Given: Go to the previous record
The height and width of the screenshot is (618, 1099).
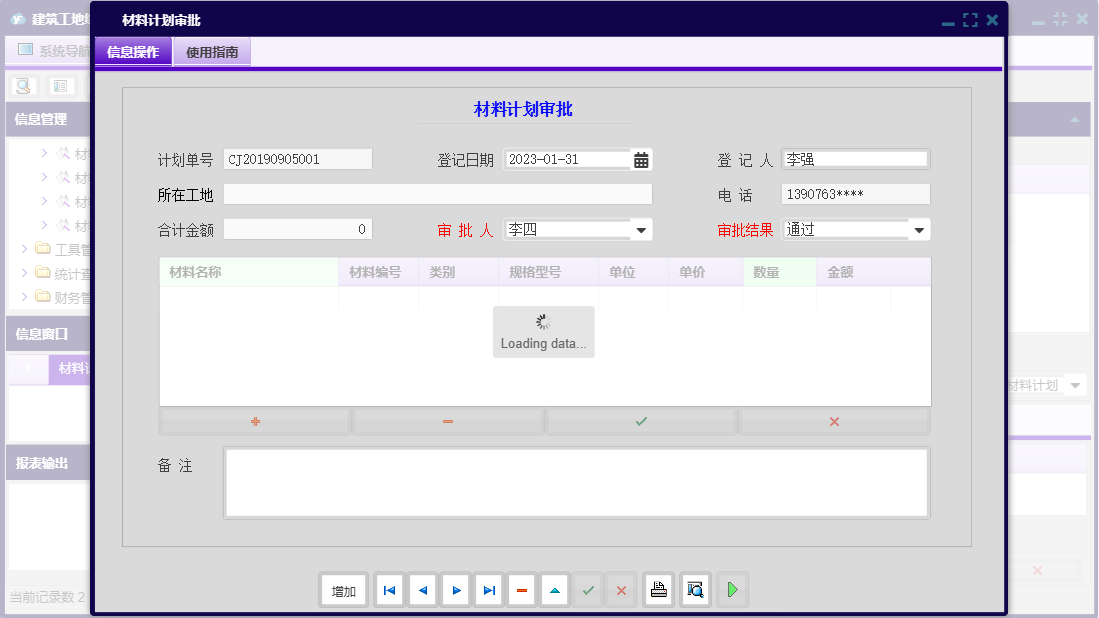Looking at the screenshot, I should pos(423,590).
